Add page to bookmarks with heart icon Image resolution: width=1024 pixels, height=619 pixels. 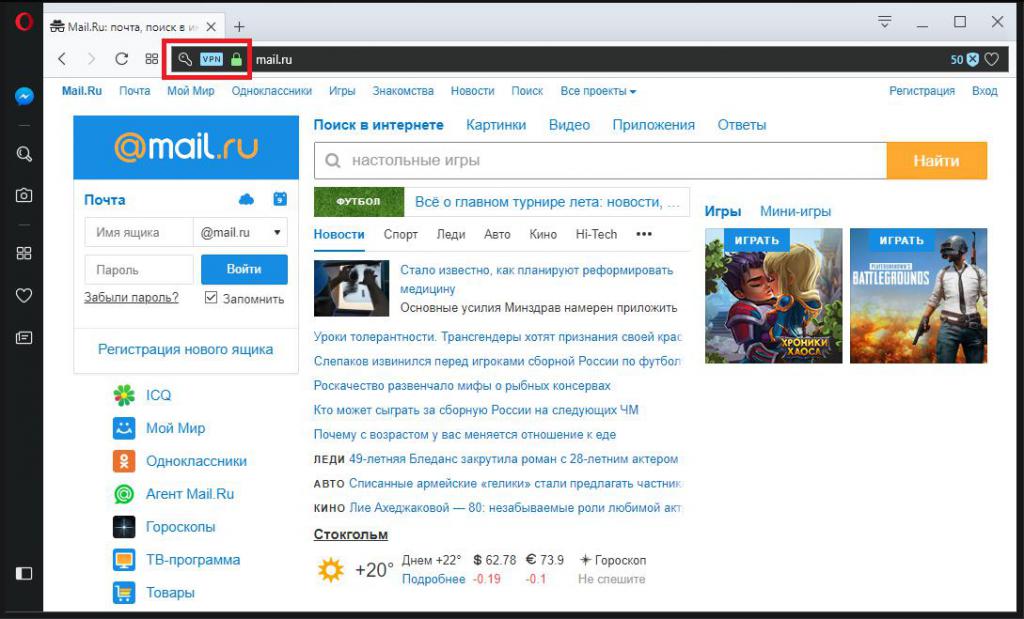(x=991, y=59)
